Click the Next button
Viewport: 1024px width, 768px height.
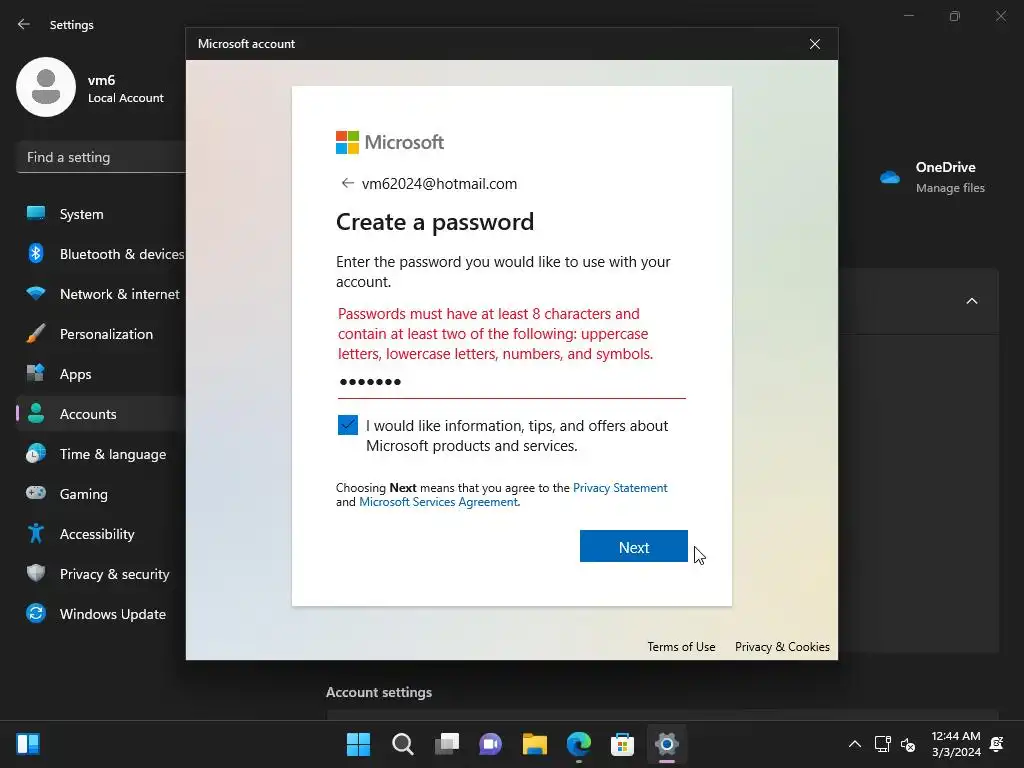[633, 546]
